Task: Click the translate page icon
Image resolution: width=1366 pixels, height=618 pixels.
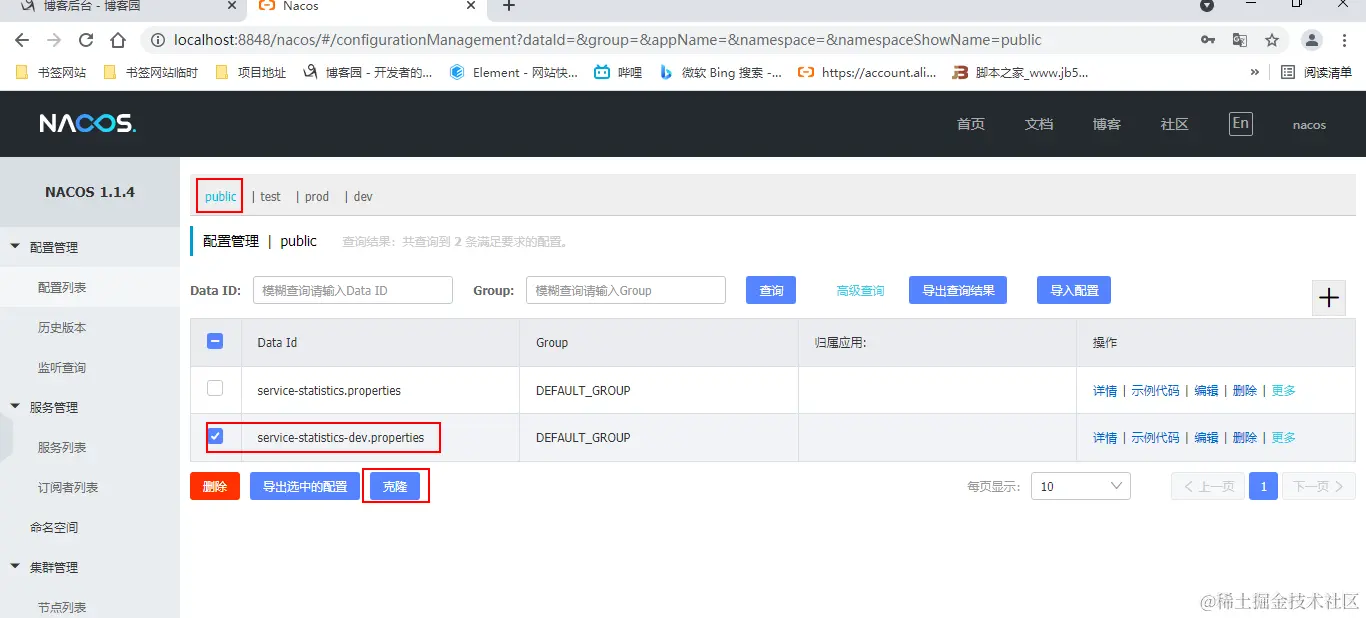Action: (1240, 40)
